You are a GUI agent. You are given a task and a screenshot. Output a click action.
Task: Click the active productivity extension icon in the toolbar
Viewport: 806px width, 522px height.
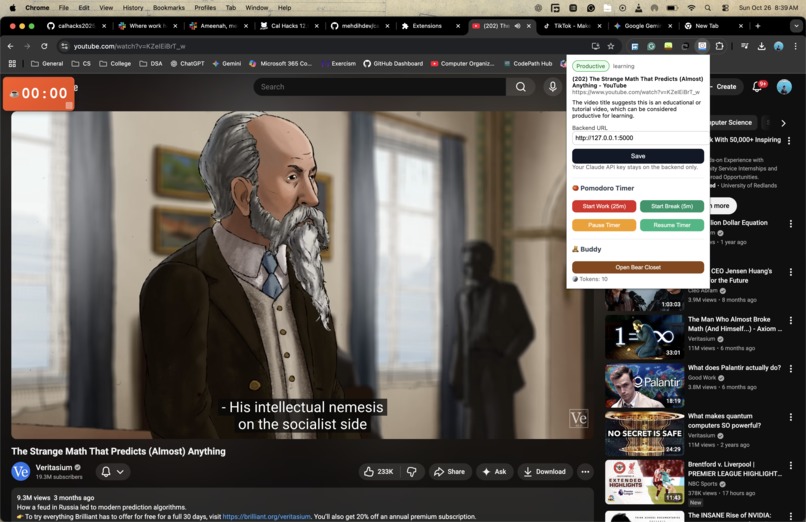click(702, 46)
